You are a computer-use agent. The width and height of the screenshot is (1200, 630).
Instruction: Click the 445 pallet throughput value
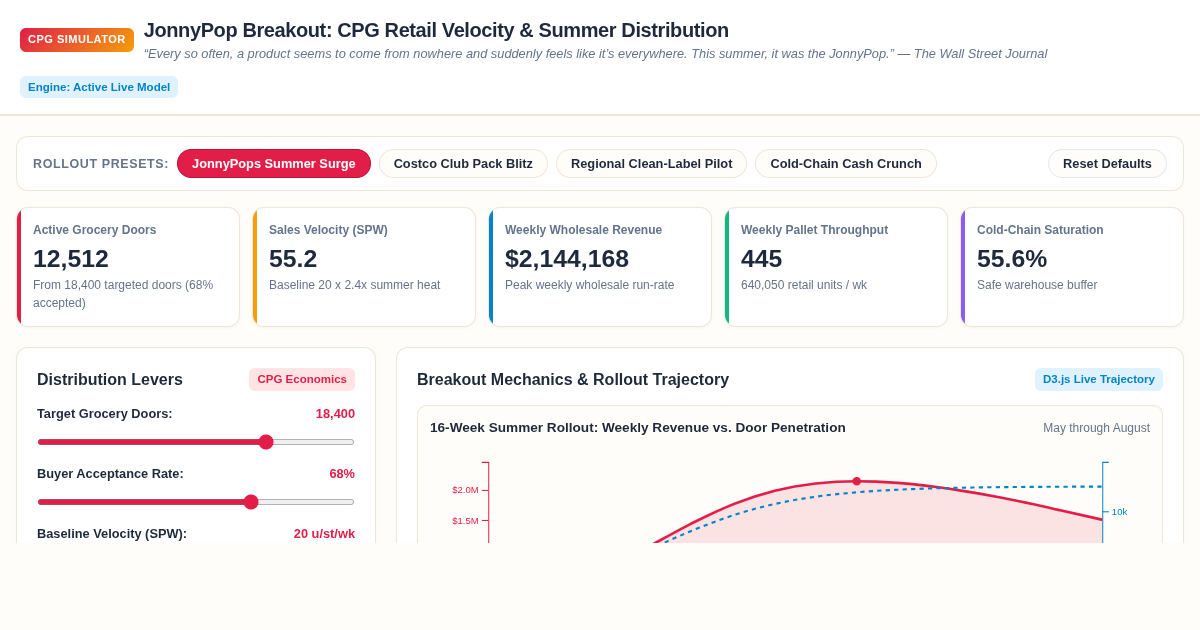(x=761, y=259)
